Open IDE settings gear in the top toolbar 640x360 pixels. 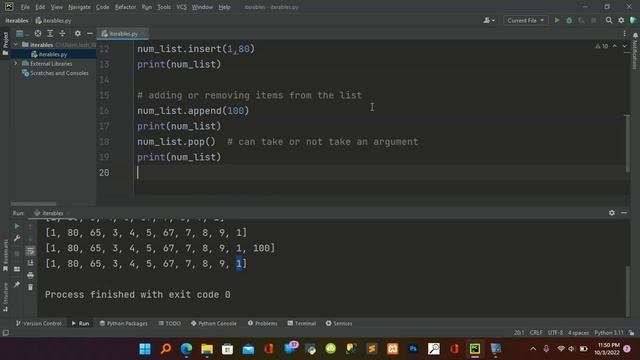coord(621,20)
